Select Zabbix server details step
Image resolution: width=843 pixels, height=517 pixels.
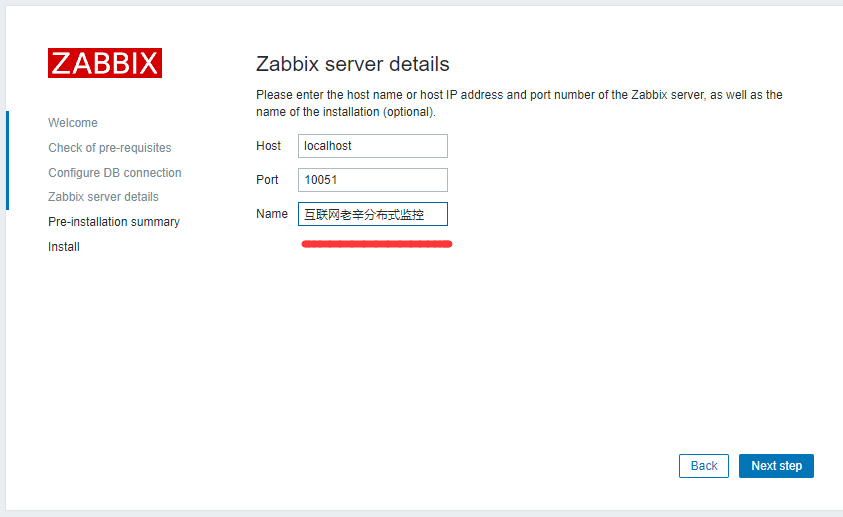103,197
